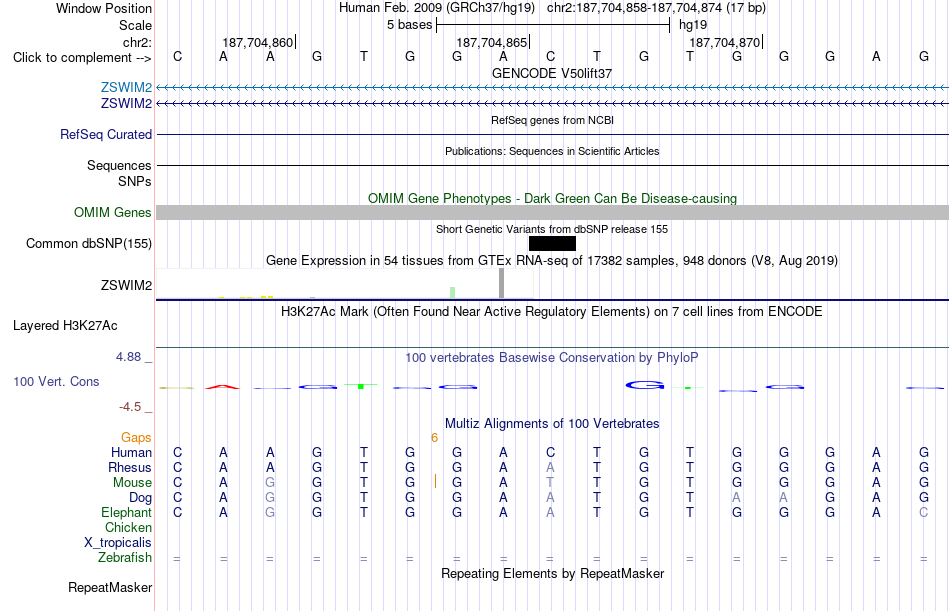Click the 100 Vert. Cons label
Image resolution: width=950 pixels, height=611 pixels.
pyautogui.click(x=56, y=382)
